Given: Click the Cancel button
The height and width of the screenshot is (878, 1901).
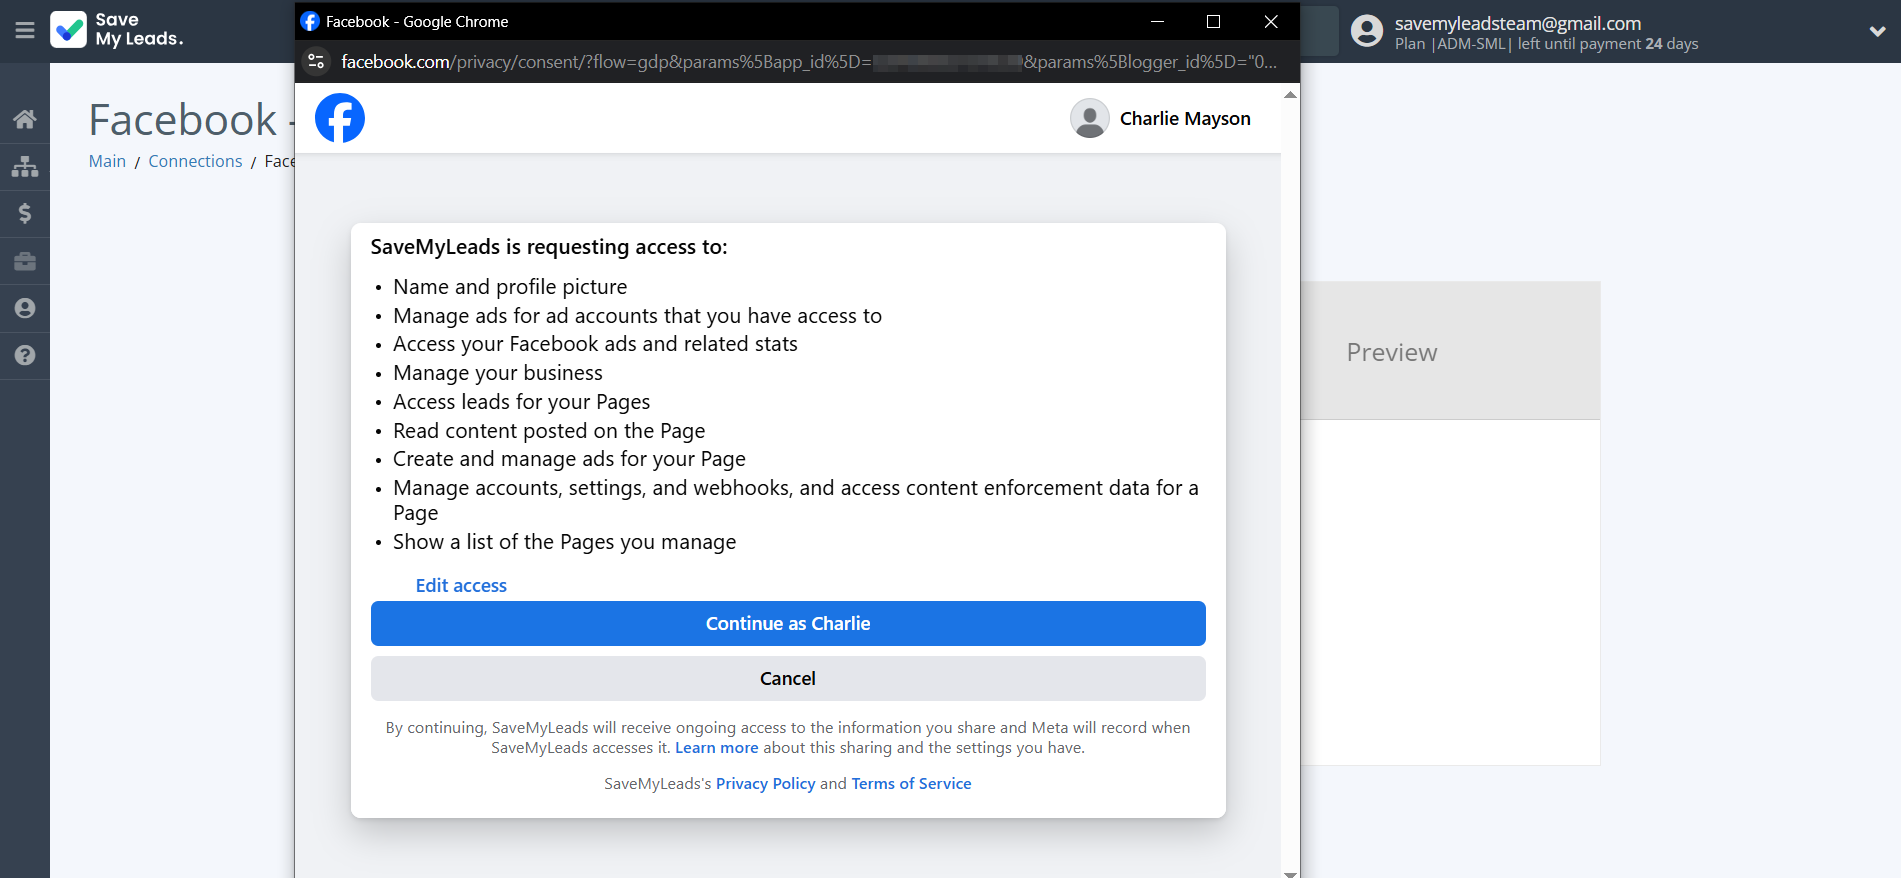Looking at the screenshot, I should 788,678.
